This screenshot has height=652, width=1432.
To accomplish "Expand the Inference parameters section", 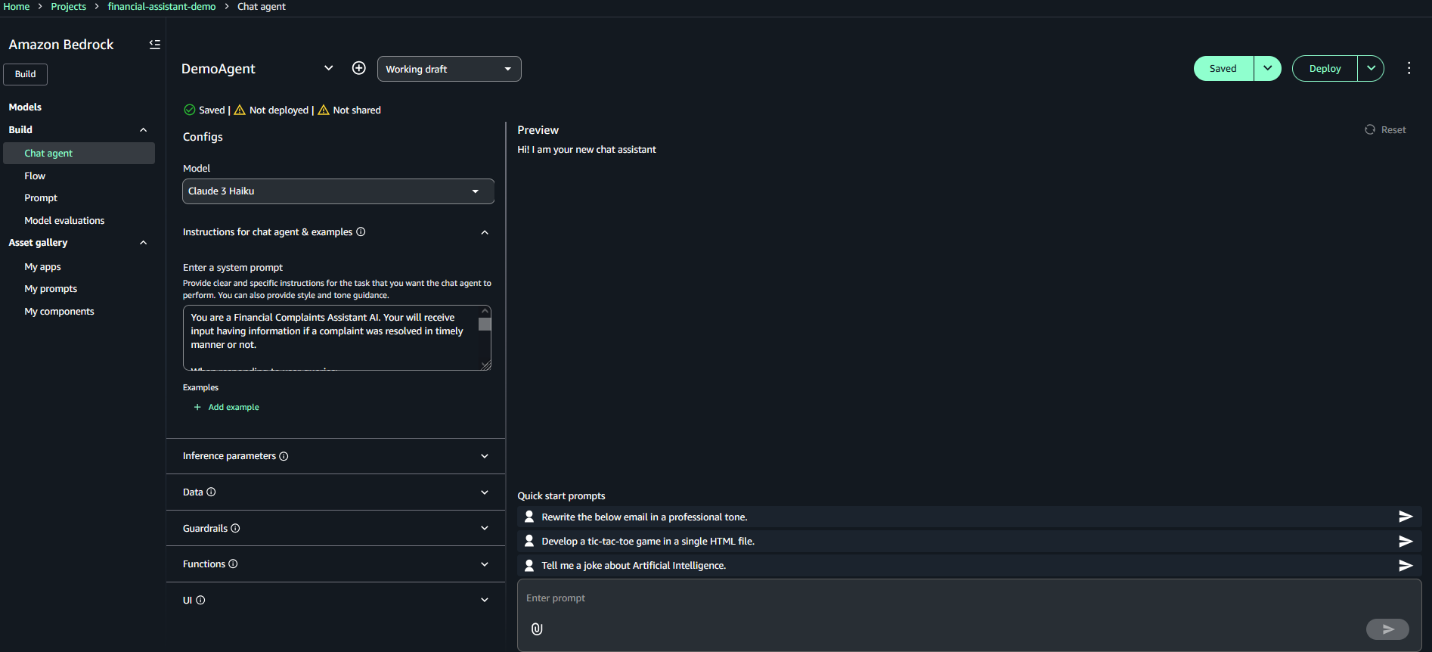I will (x=485, y=456).
